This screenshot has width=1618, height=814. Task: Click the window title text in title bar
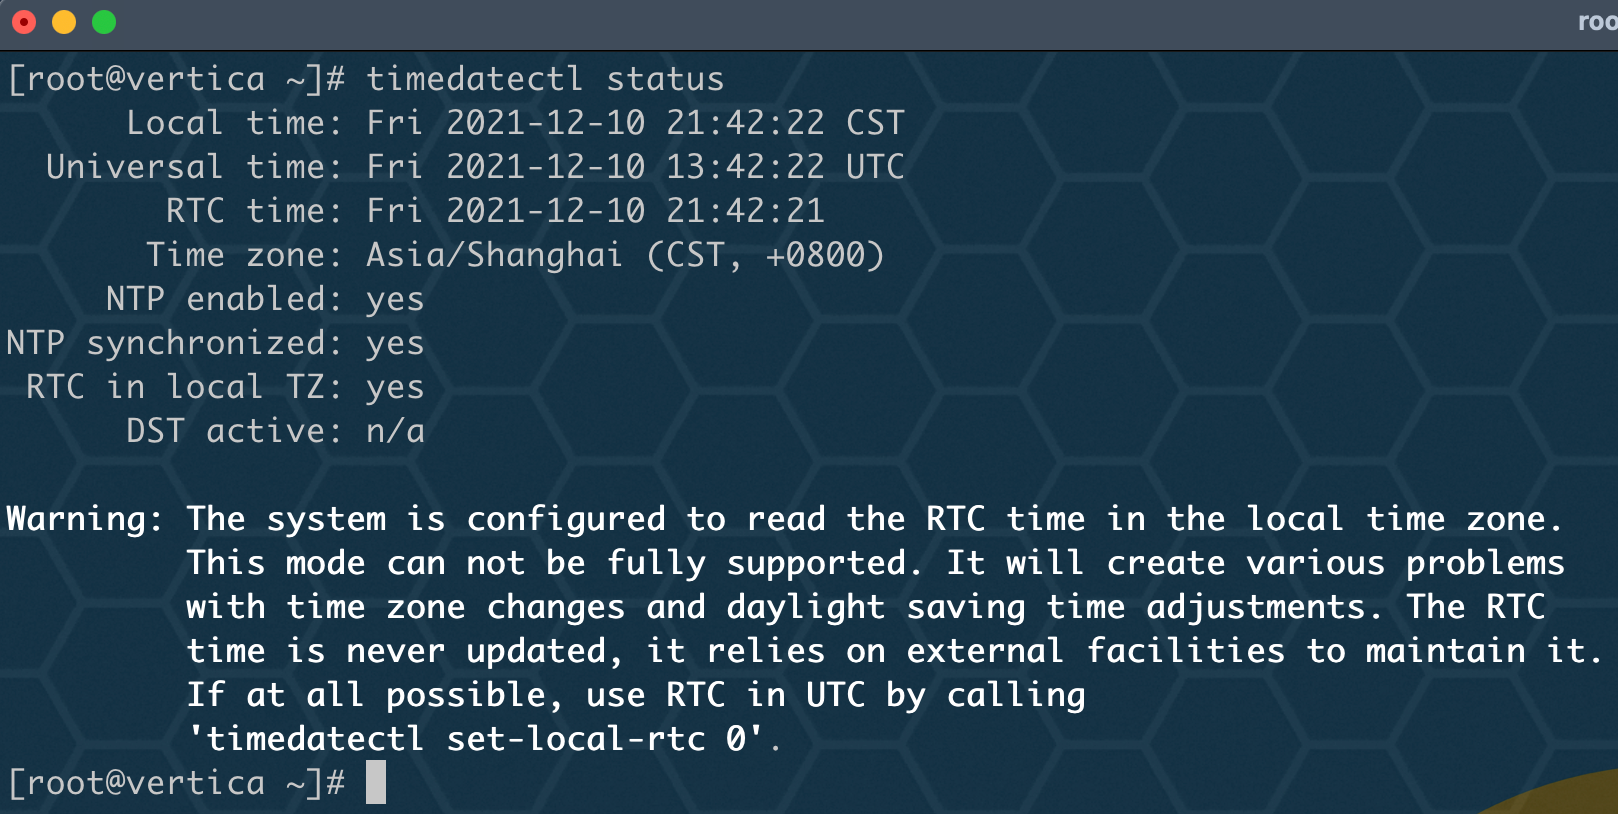click(x=1598, y=22)
